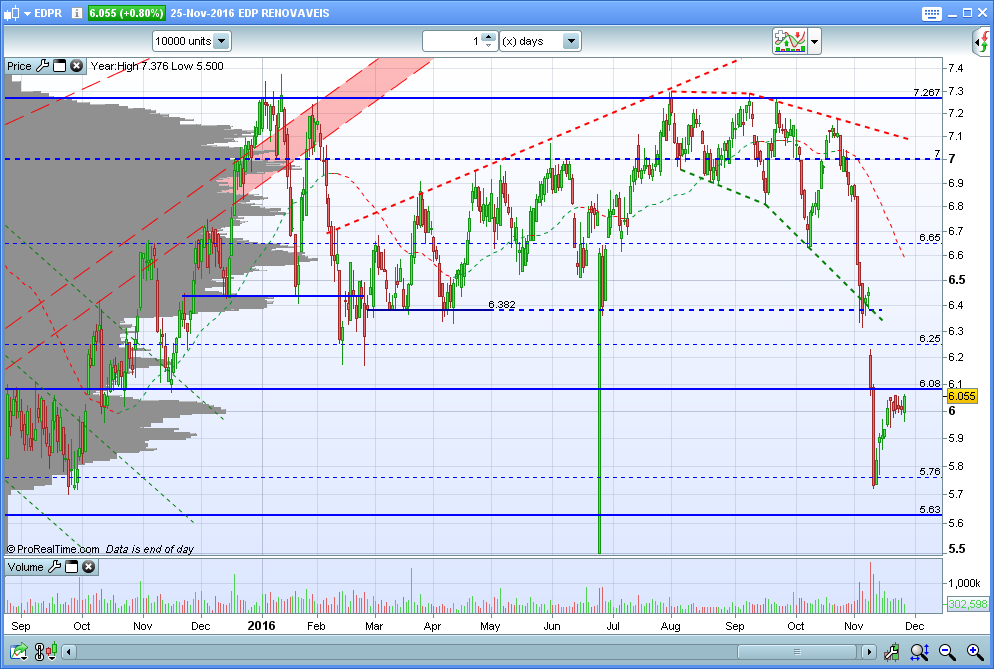This screenshot has height=669, width=994.
Task: Open the linked candlestick chart style icon
Action: click(46, 651)
